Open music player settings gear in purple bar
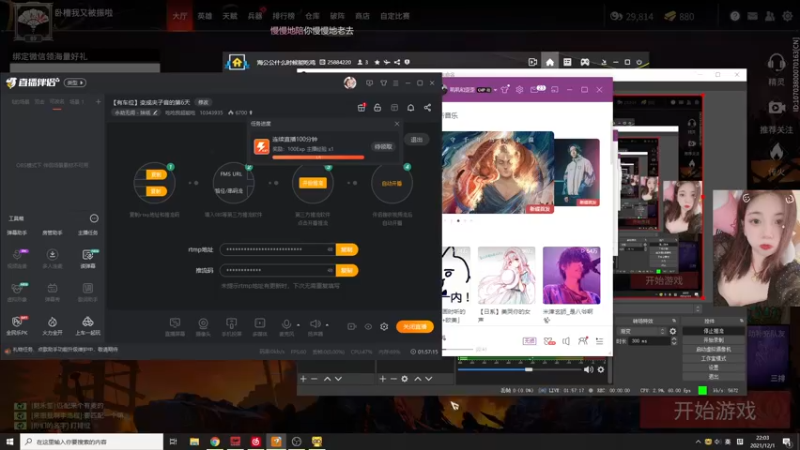The height and width of the screenshot is (450, 800). coord(519,90)
